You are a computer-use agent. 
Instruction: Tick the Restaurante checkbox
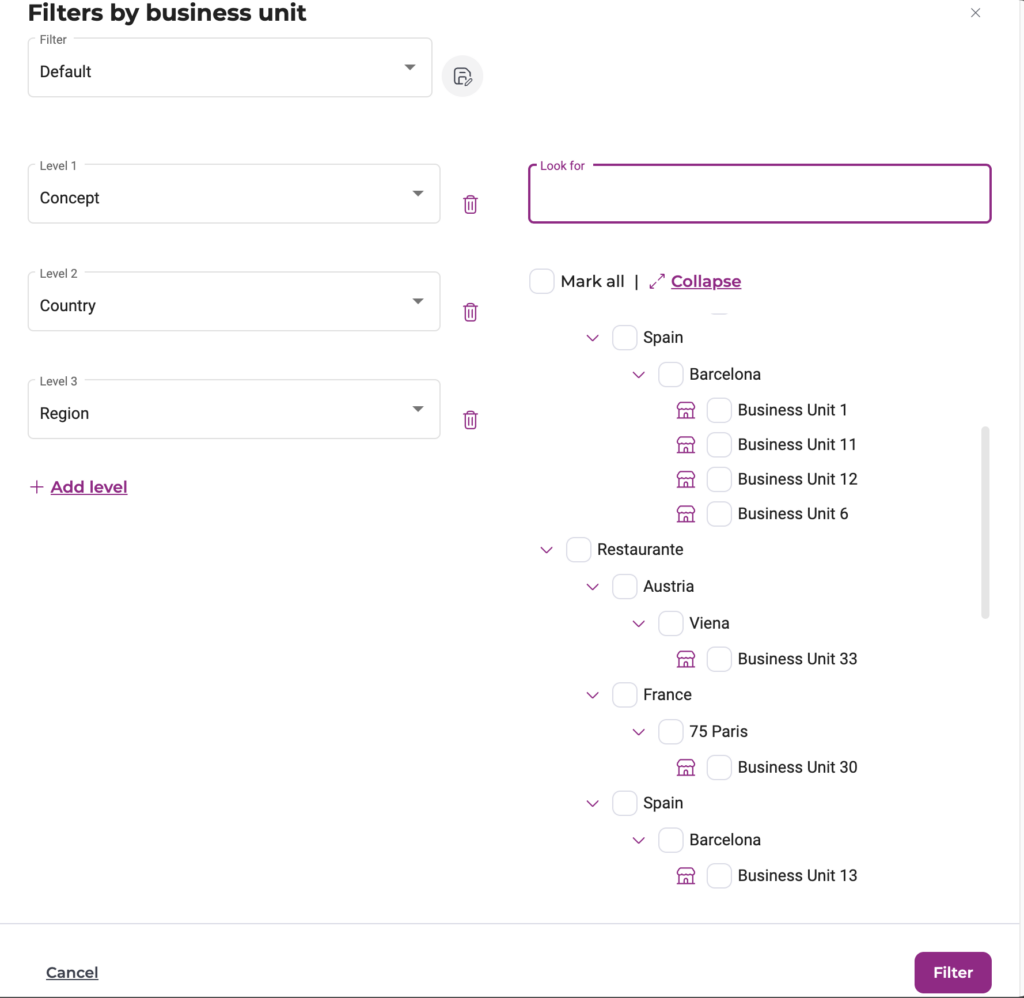coord(579,550)
